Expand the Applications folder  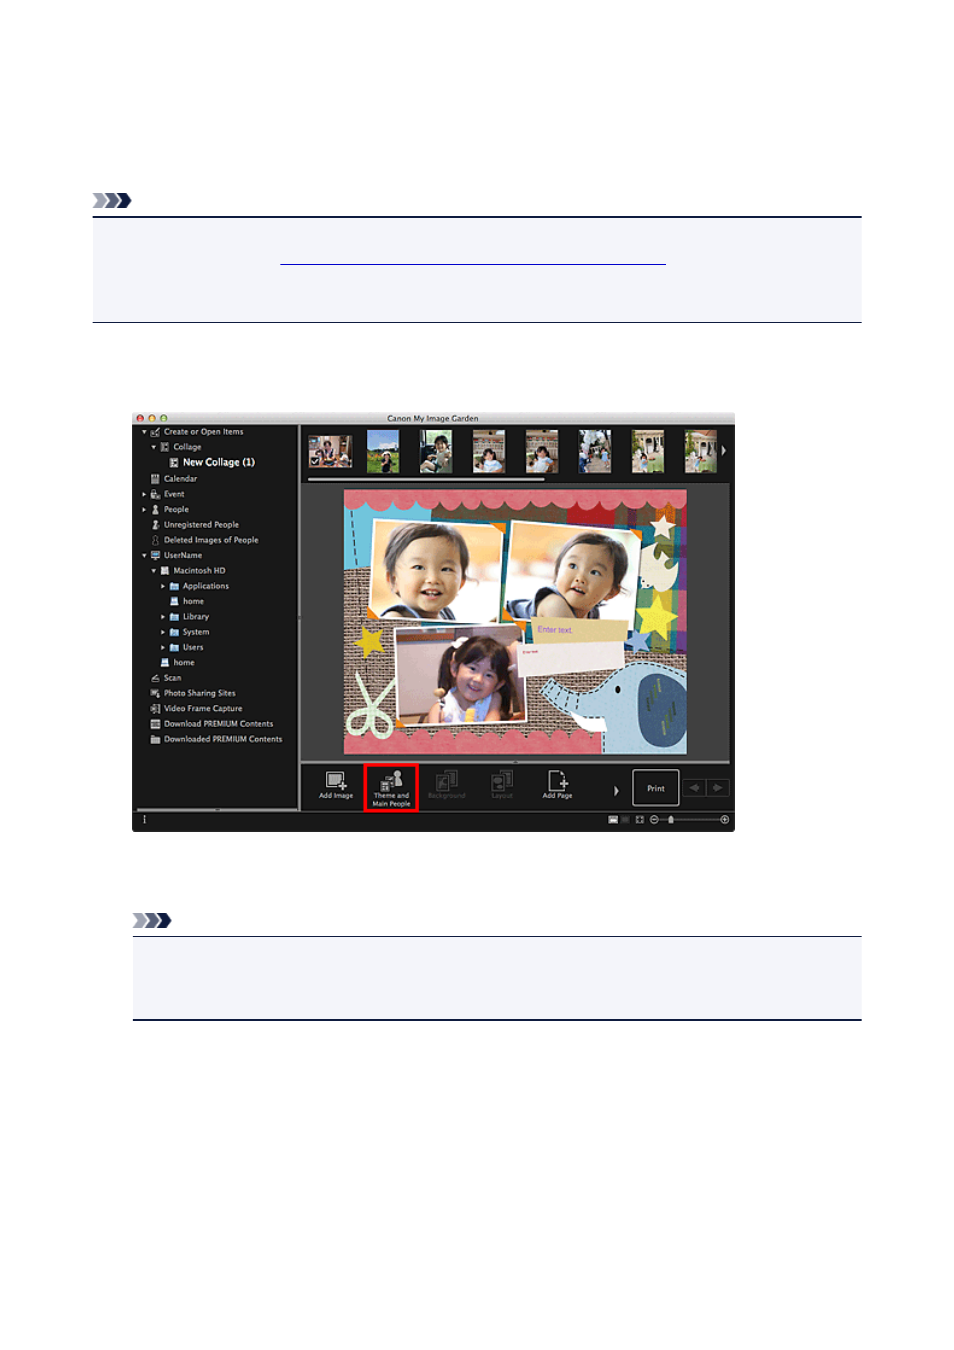[163, 586]
